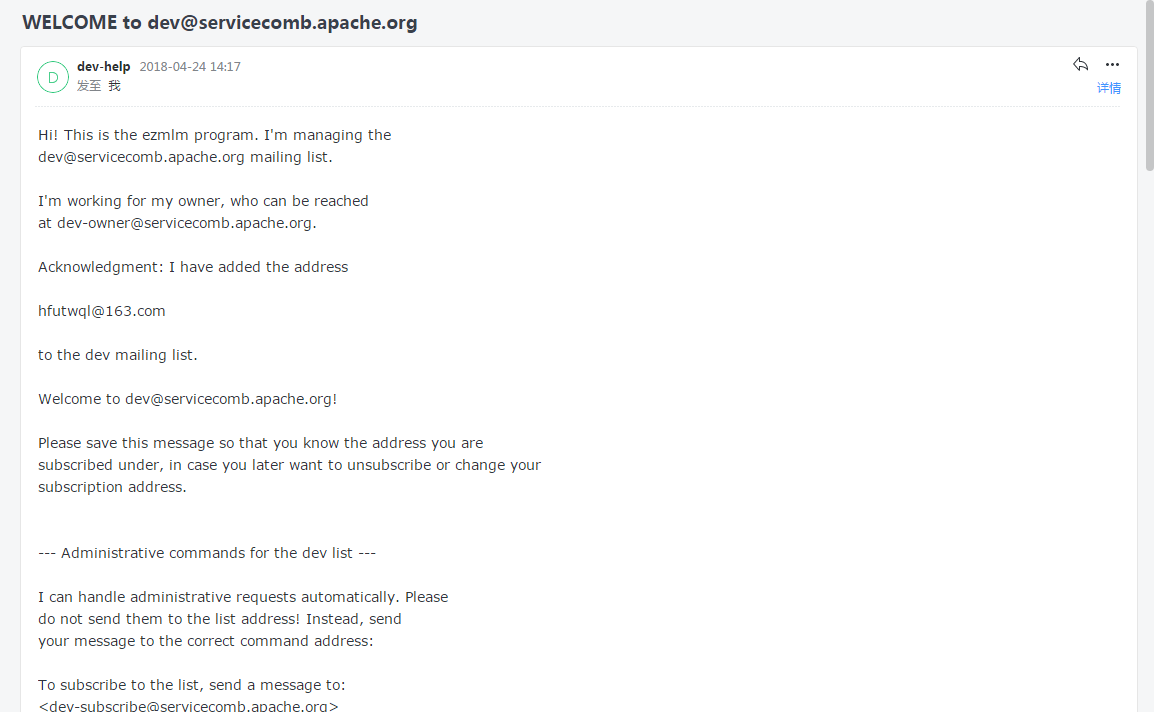Image resolution: width=1154 pixels, height=712 pixels.
Task: Click sender name dev-help
Action: (x=104, y=67)
